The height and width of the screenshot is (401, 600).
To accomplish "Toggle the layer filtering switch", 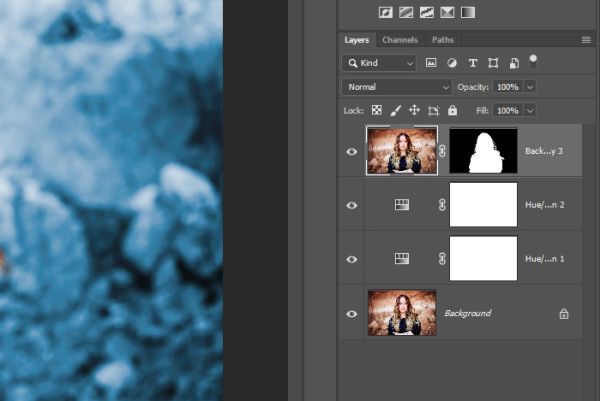I will click(x=533, y=62).
